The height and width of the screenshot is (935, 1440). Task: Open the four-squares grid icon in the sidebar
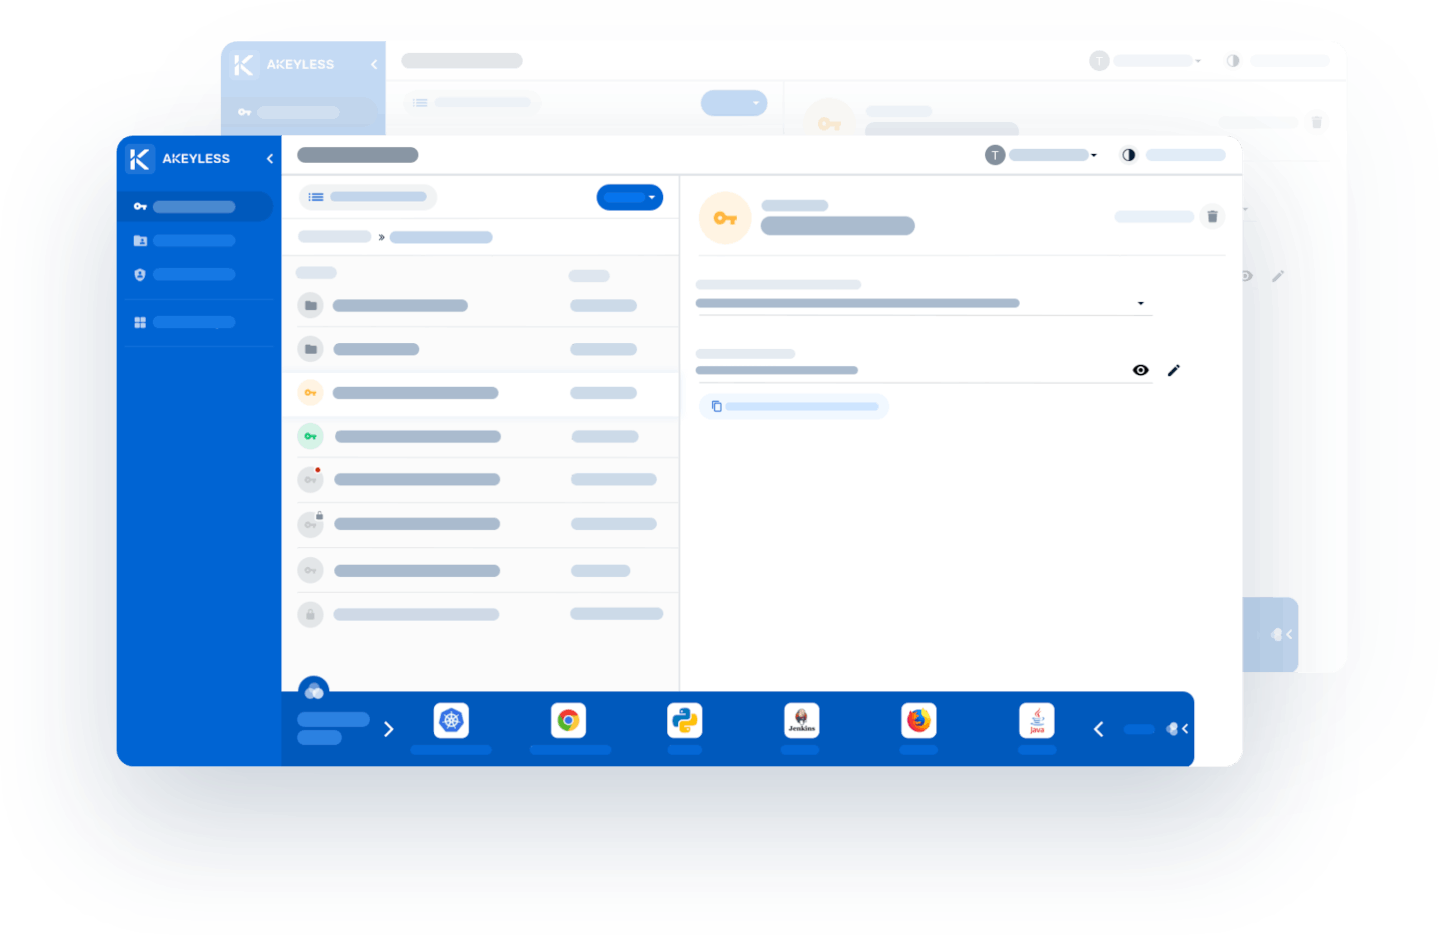point(140,322)
